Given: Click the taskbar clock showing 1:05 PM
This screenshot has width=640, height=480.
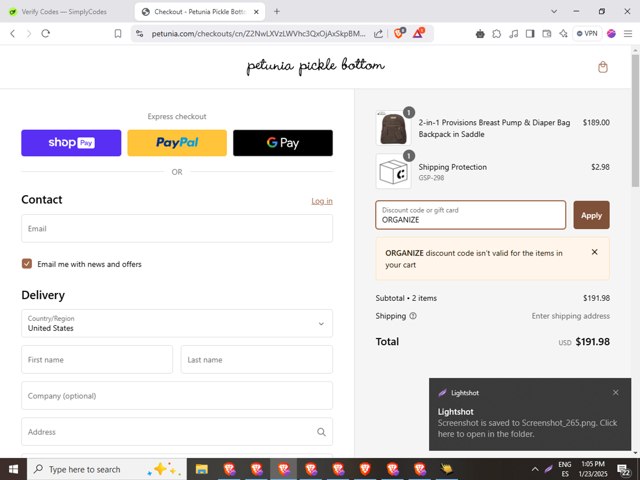Looking at the screenshot, I should pos(593,469).
